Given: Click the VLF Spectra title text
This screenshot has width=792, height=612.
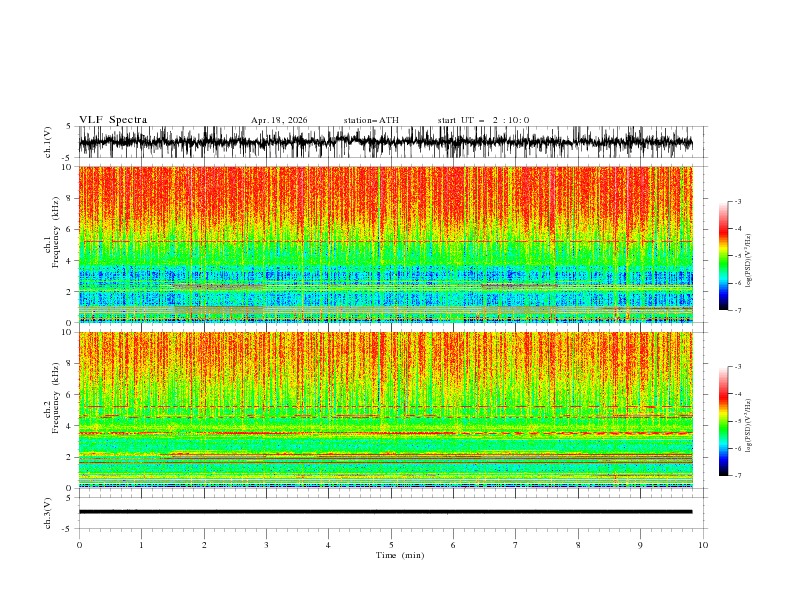Looking at the screenshot, I should click(113, 120).
